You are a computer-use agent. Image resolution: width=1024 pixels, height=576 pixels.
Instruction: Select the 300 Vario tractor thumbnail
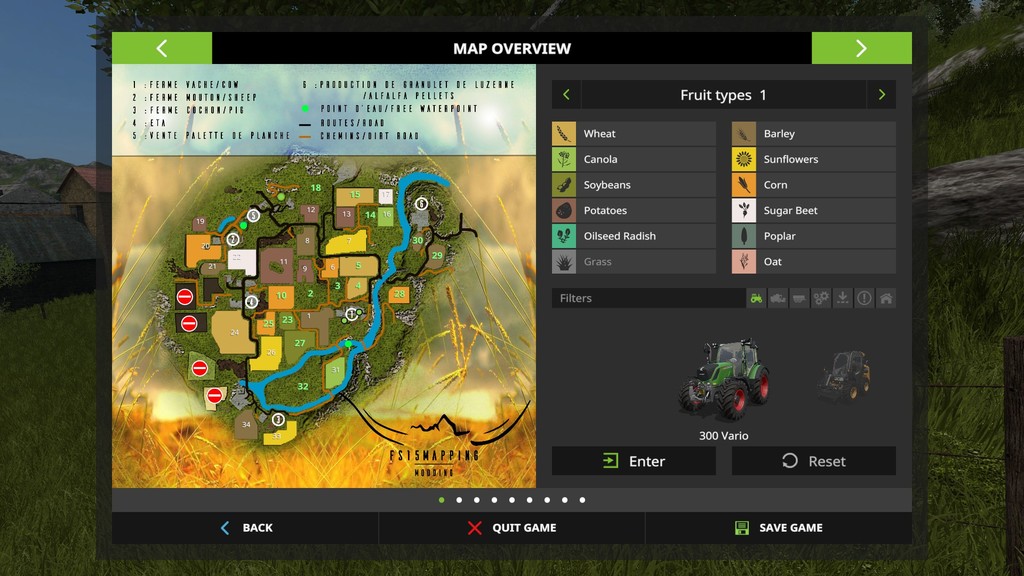[724, 380]
